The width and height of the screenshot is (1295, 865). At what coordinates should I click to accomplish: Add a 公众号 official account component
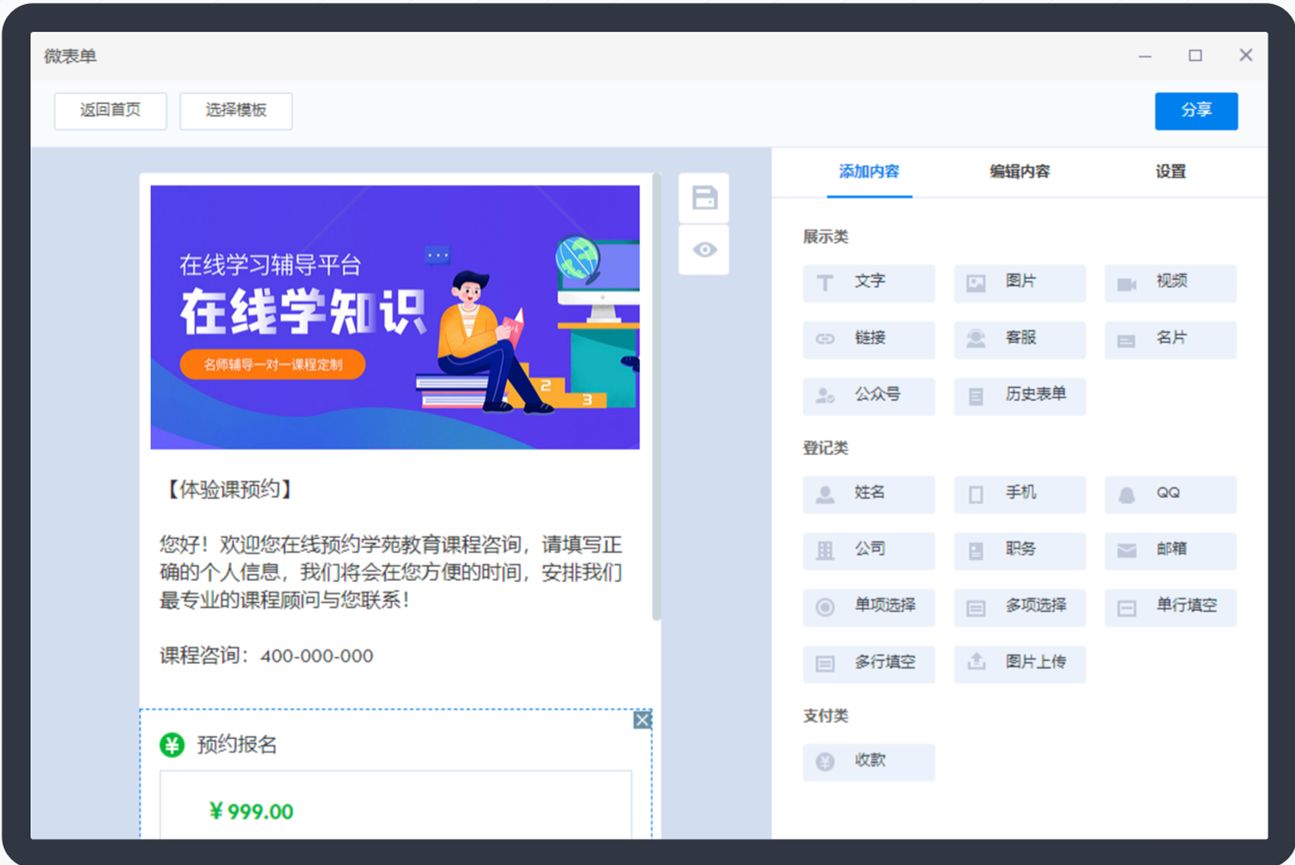[868, 396]
